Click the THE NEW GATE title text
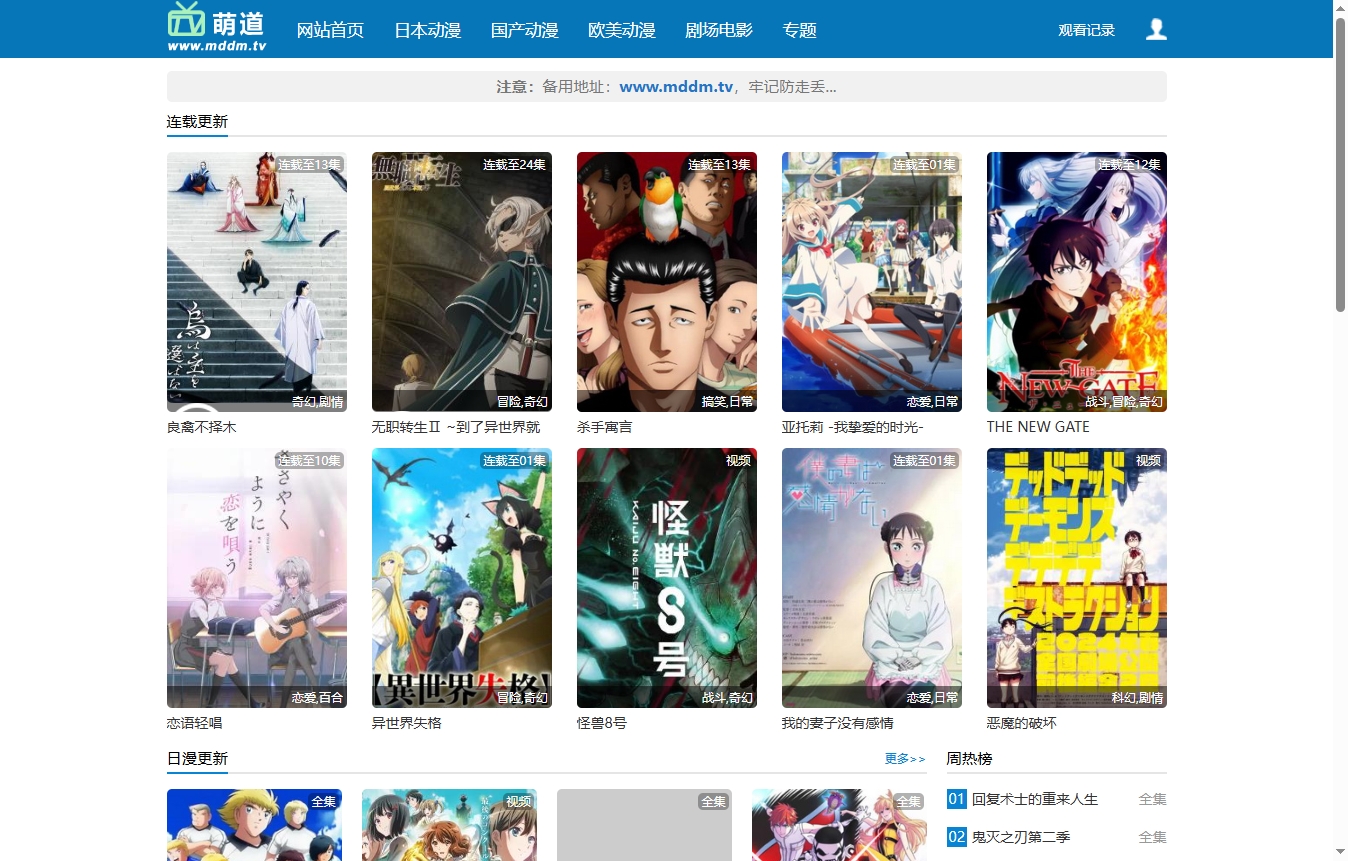Image resolution: width=1348 pixels, height=861 pixels. tap(1038, 427)
